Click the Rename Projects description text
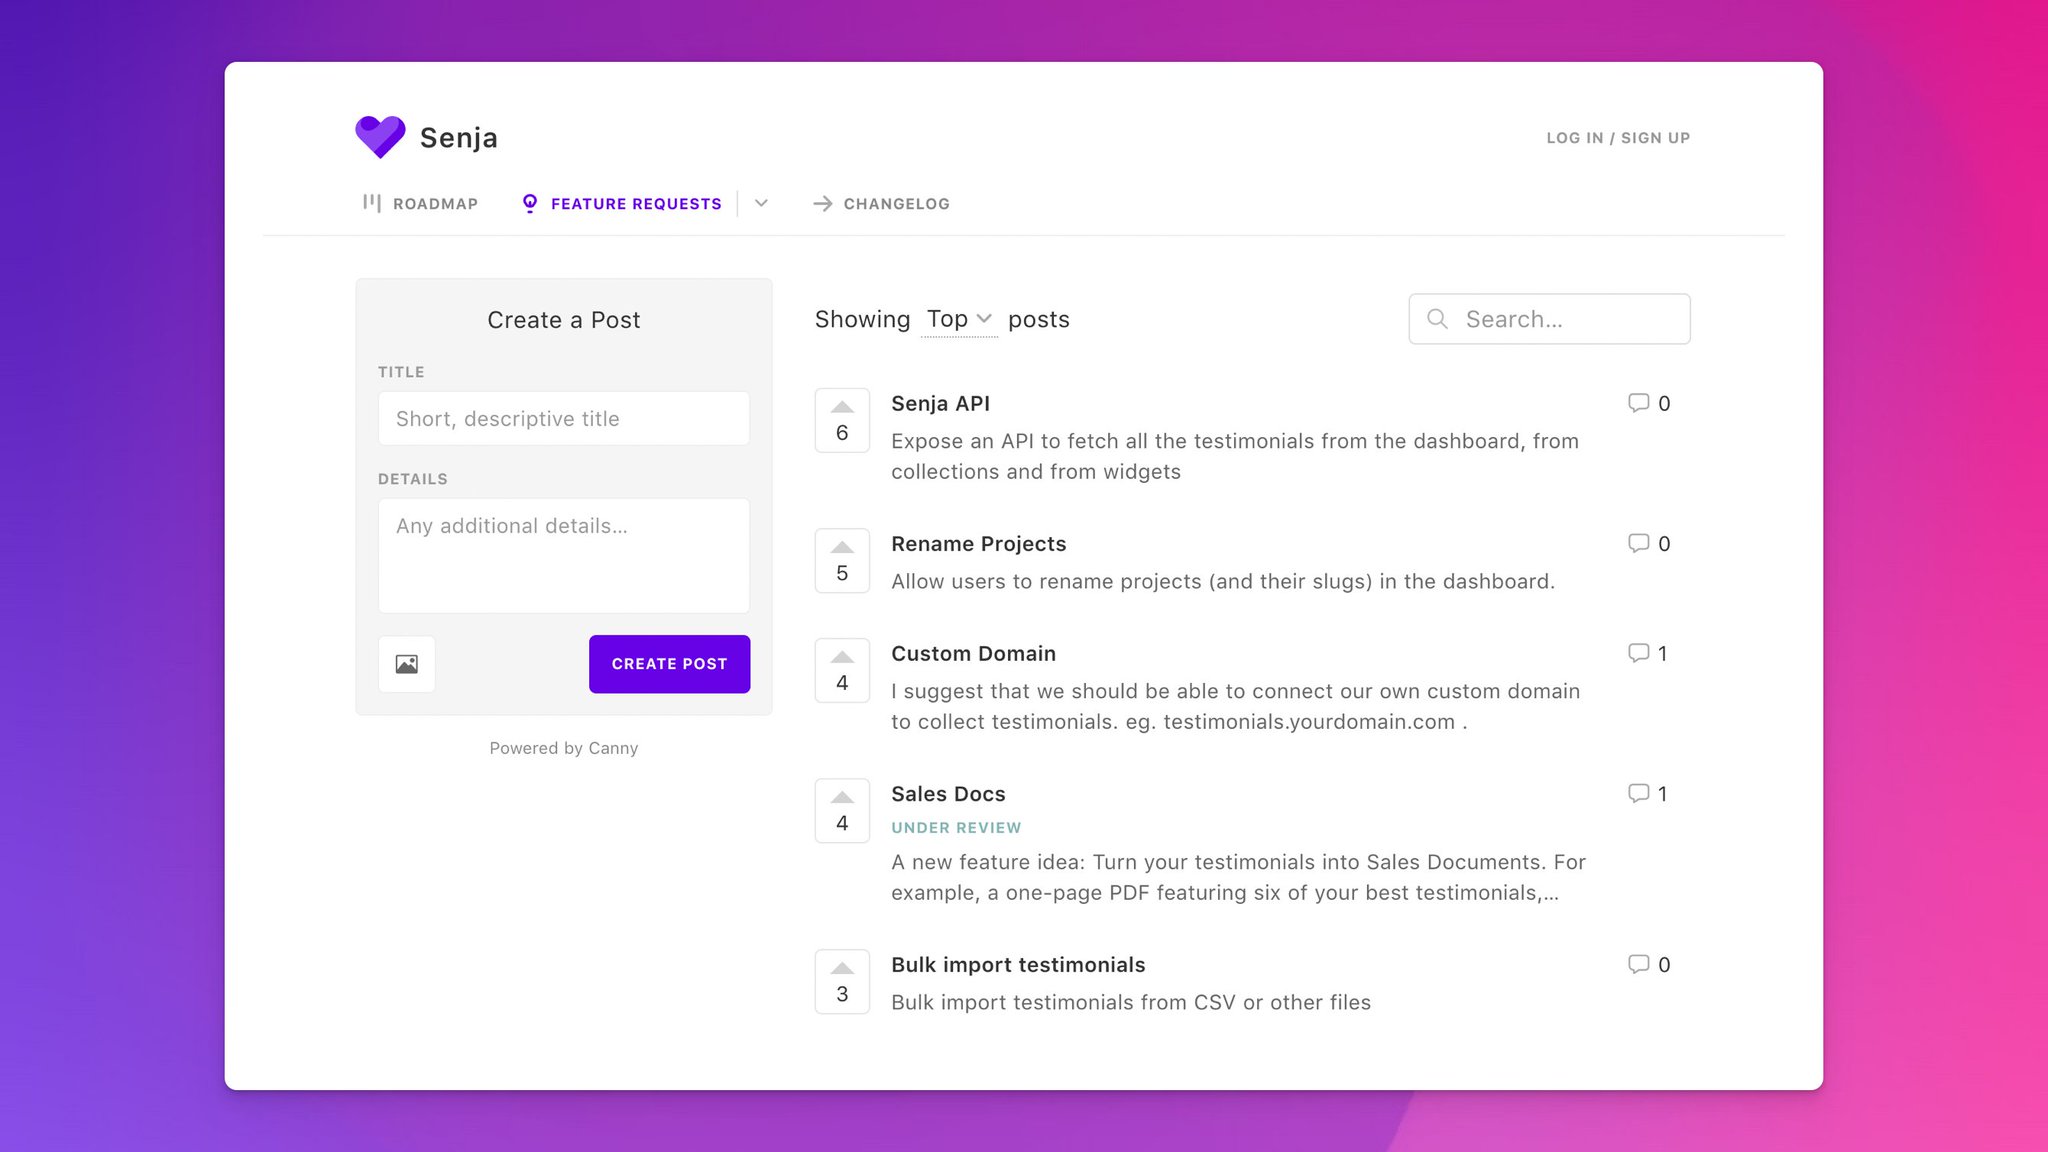This screenshot has height=1152, width=2048. coord(1223,581)
